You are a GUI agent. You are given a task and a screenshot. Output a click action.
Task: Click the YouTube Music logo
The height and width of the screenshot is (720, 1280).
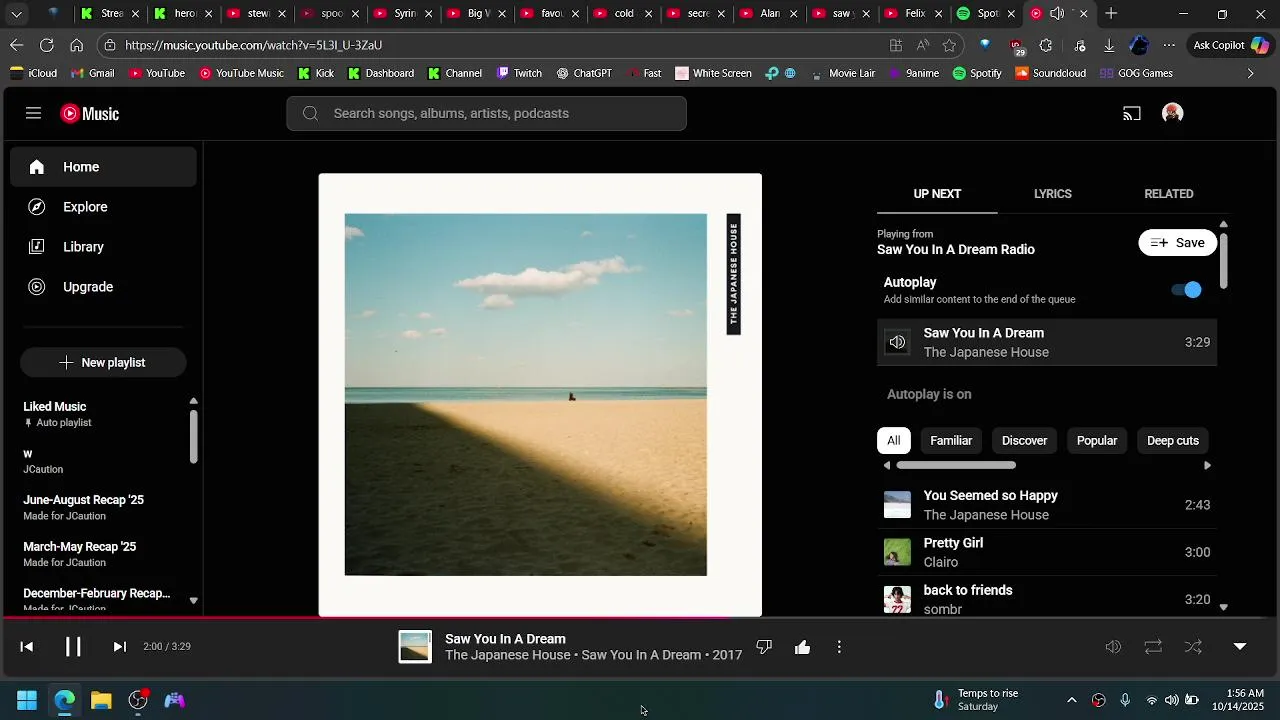coord(90,114)
